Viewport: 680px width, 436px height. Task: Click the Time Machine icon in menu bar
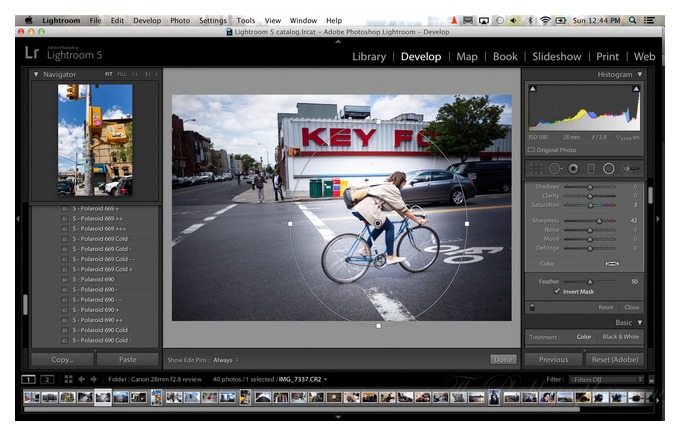[500, 20]
